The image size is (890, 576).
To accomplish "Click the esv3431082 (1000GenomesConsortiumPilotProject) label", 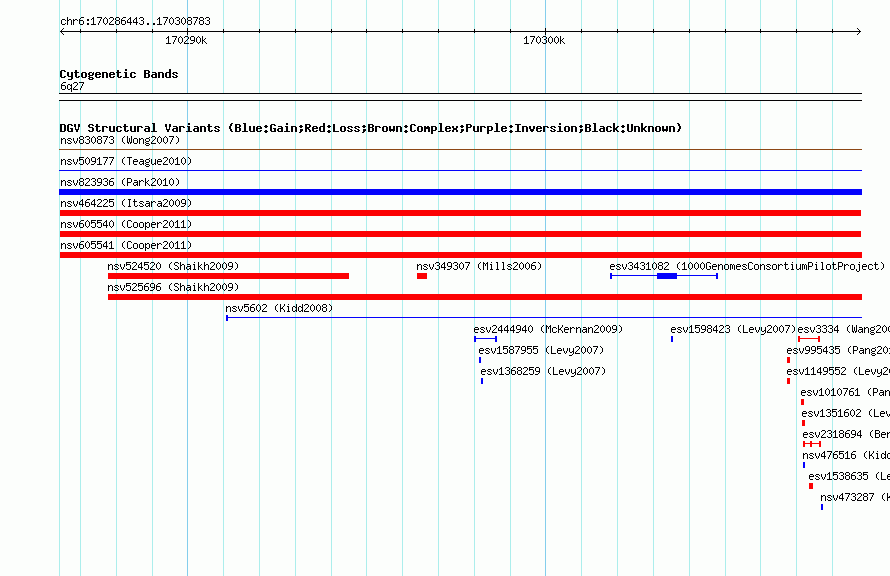I will click(x=747, y=266).
